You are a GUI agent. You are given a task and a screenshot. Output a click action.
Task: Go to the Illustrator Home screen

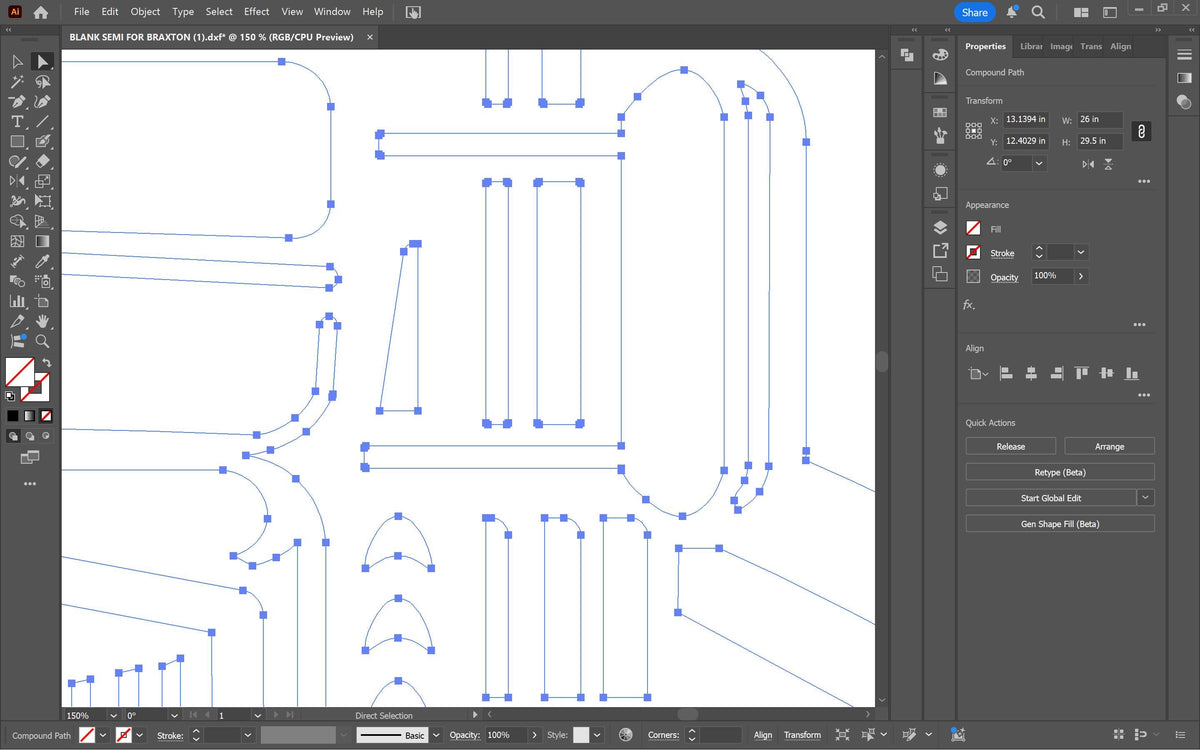[40, 12]
